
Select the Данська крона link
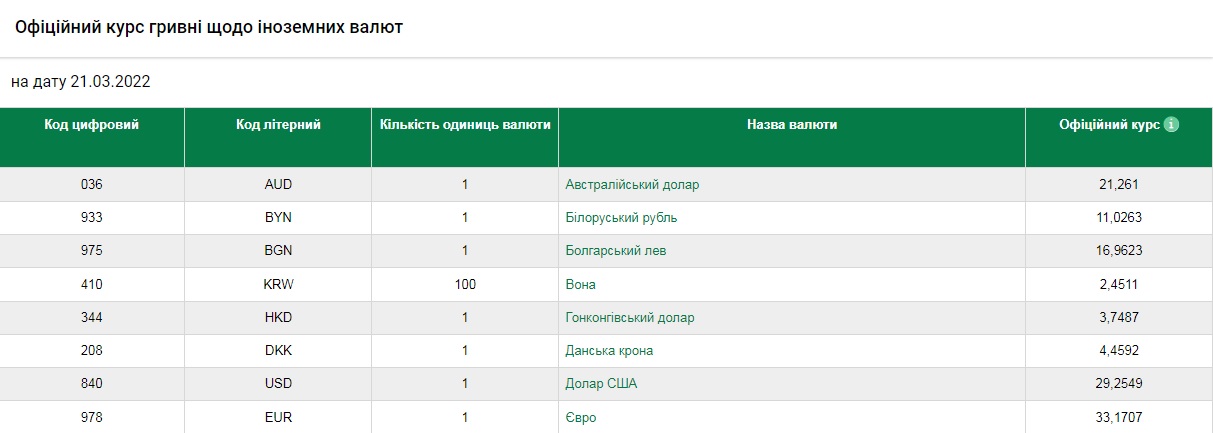609,351
